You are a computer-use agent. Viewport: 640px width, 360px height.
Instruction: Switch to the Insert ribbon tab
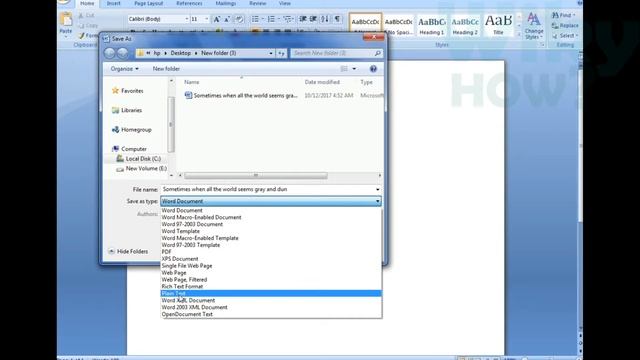click(113, 3)
